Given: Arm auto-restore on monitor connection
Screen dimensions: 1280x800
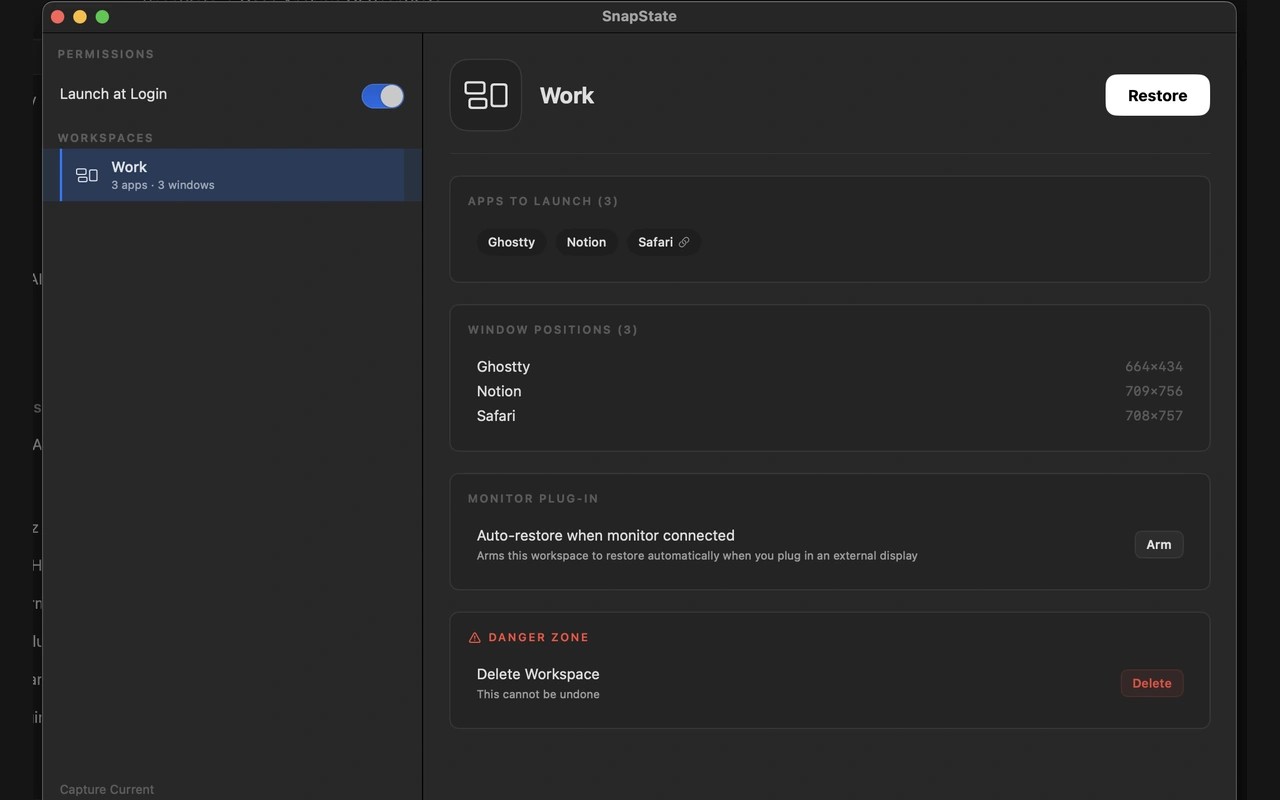Looking at the screenshot, I should pyautogui.click(x=1158, y=545).
